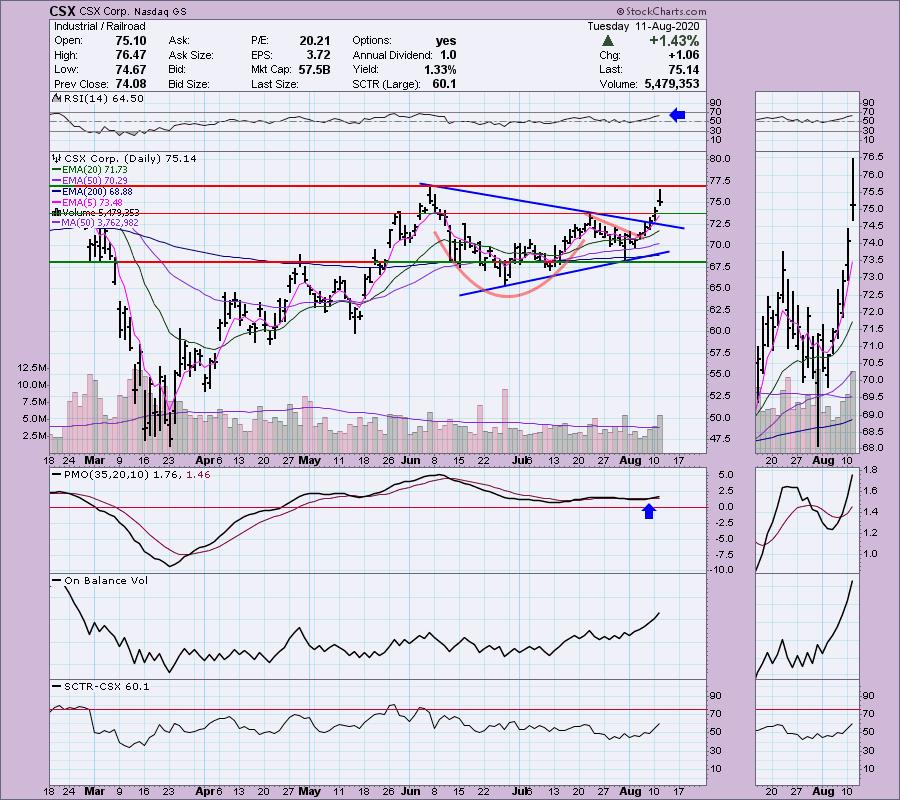Click the 'Last Size:' label
The height and width of the screenshot is (800, 900).
275,84
